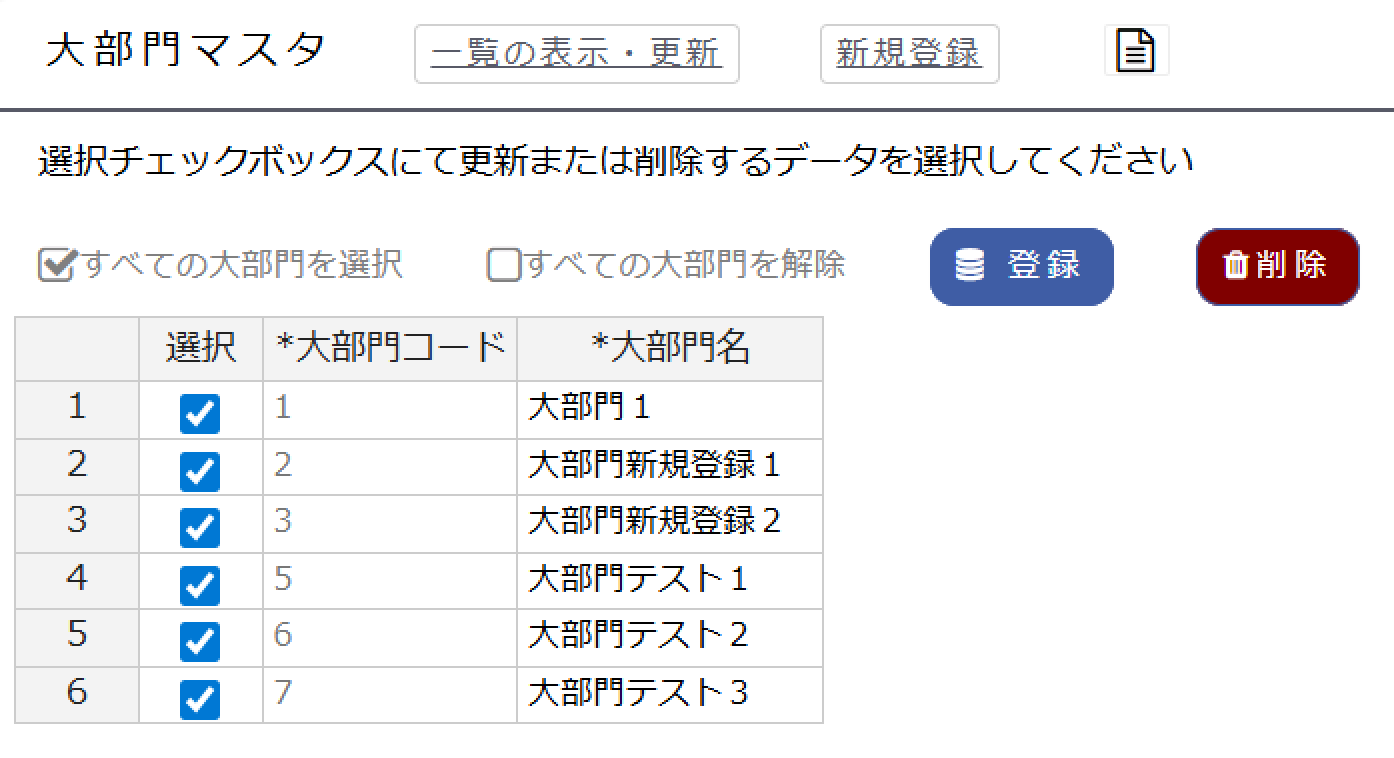Toggle the すべての大部門を選択 checkbox
The width and height of the screenshot is (1394, 758).
click(x=56, y=265)
